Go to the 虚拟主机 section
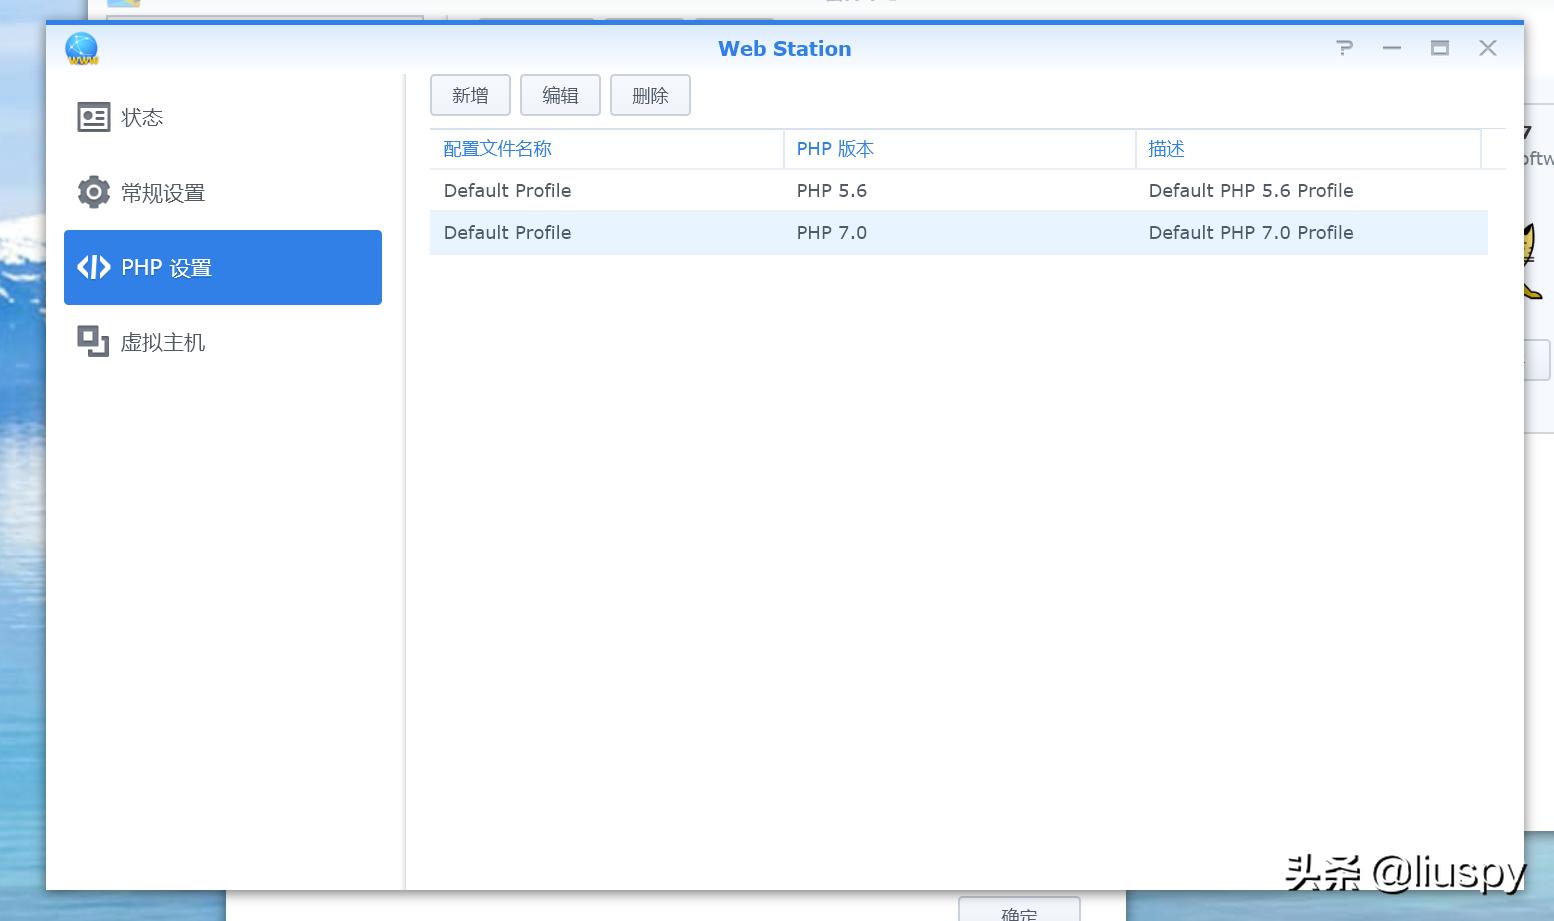The image size is (1554, 921). (x=223, y=342)
